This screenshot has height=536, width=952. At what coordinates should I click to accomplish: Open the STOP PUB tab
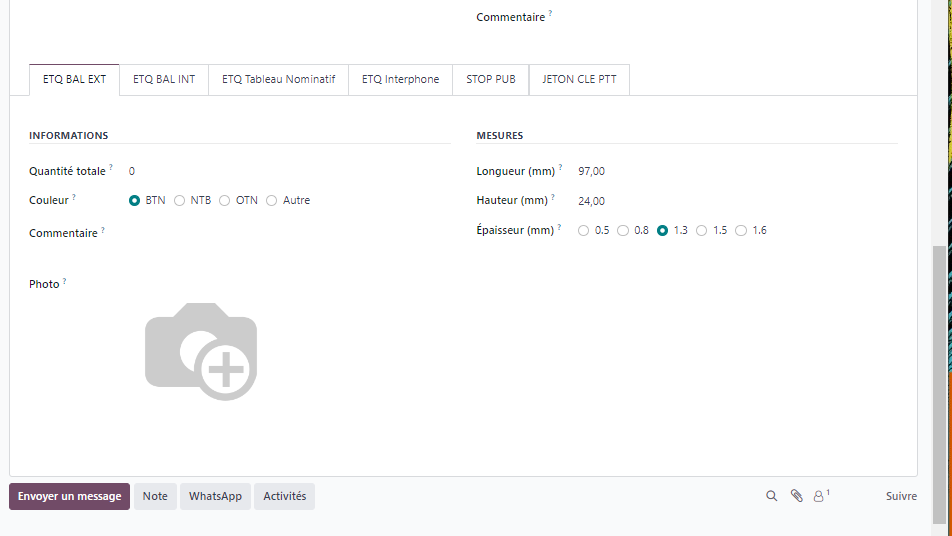[490, 79]
